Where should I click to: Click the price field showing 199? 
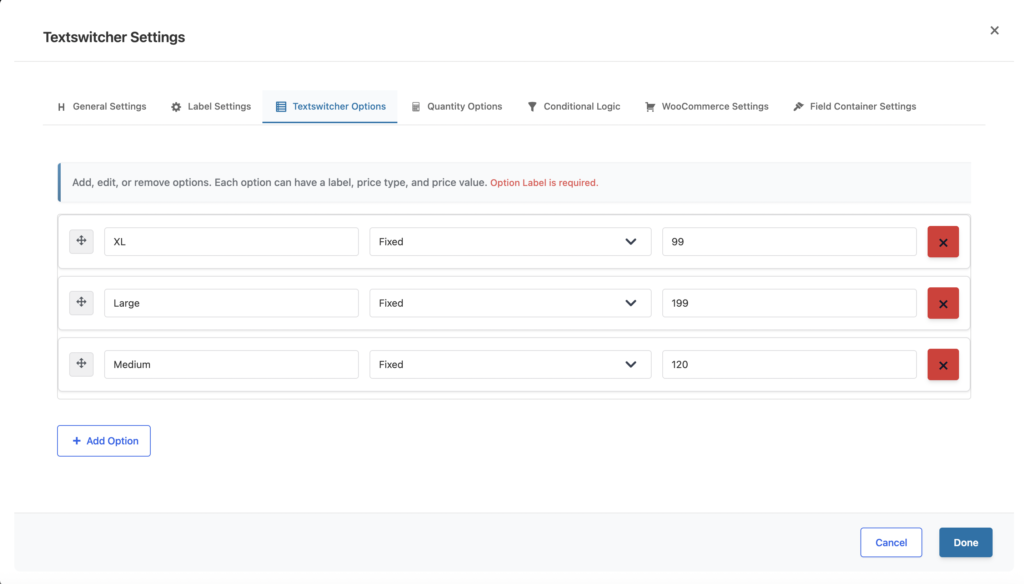788,303
